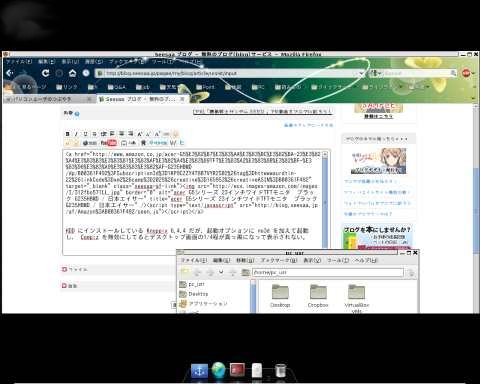Open the Q&A bookmarks folder
This screenshot has height=384, width=480.
tap(117, 87)
